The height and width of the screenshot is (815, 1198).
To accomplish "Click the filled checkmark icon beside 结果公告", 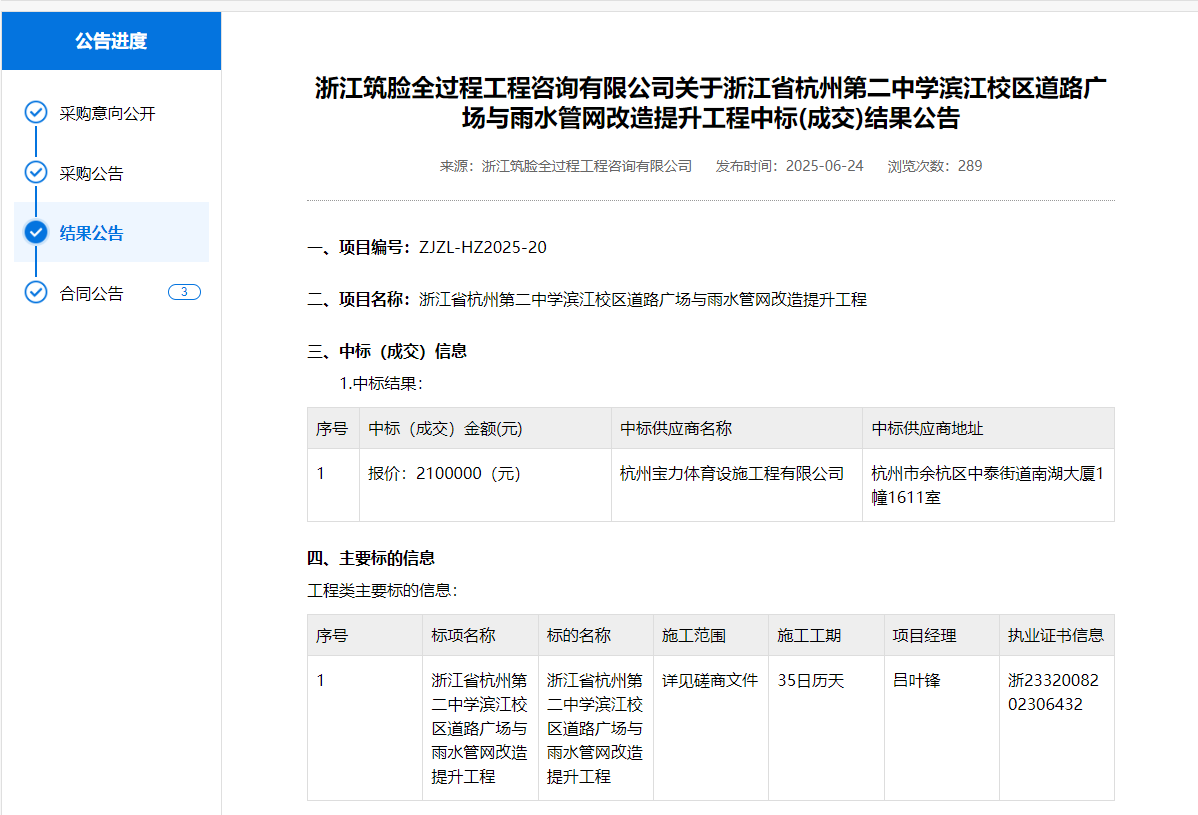I will pos(36,233).
